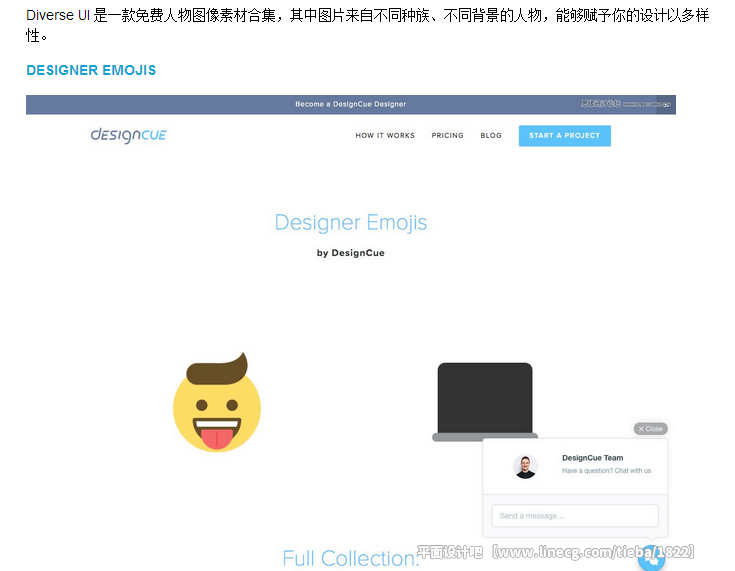Close the DesignCue chat popup
This screenshot has width=735, height=571.
click(x=651, y=428)
